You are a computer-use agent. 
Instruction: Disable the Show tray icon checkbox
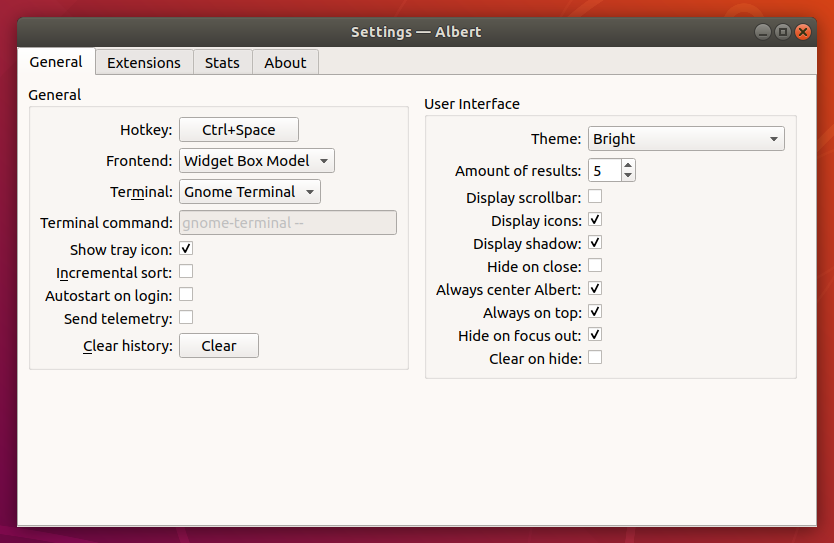(186, 249)
